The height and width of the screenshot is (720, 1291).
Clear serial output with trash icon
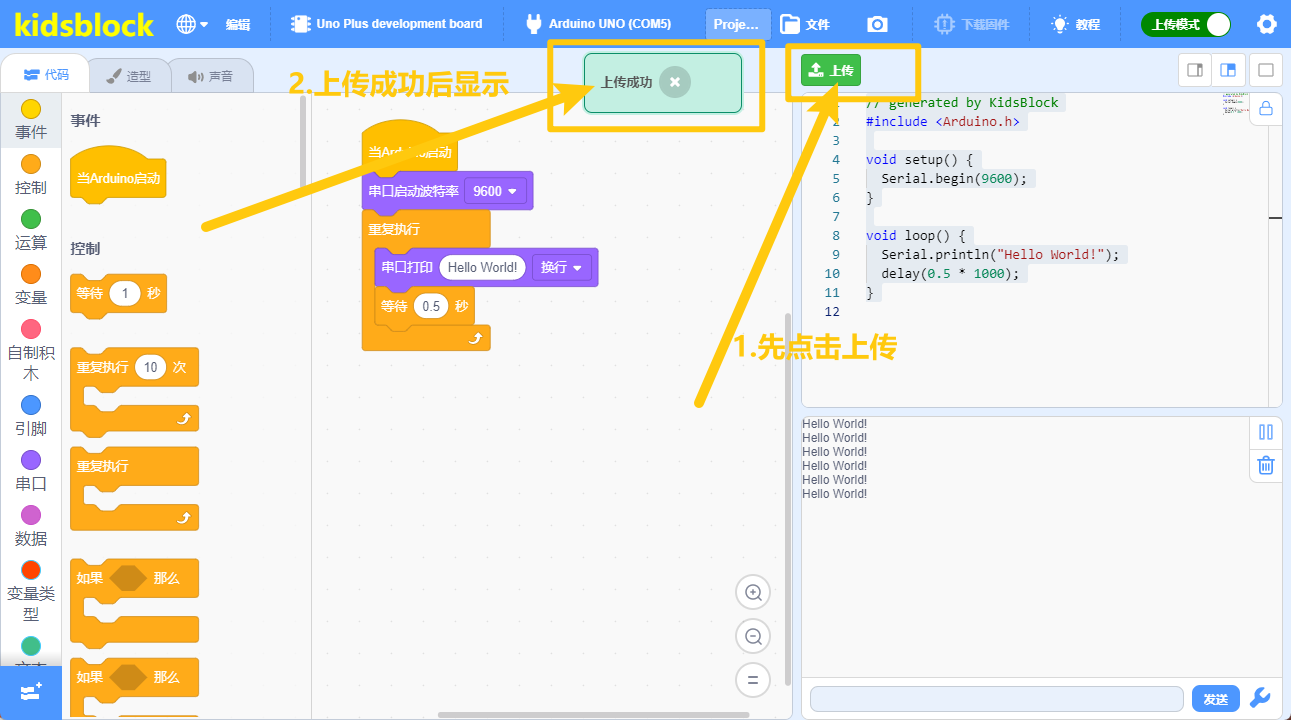[1266, 465]
